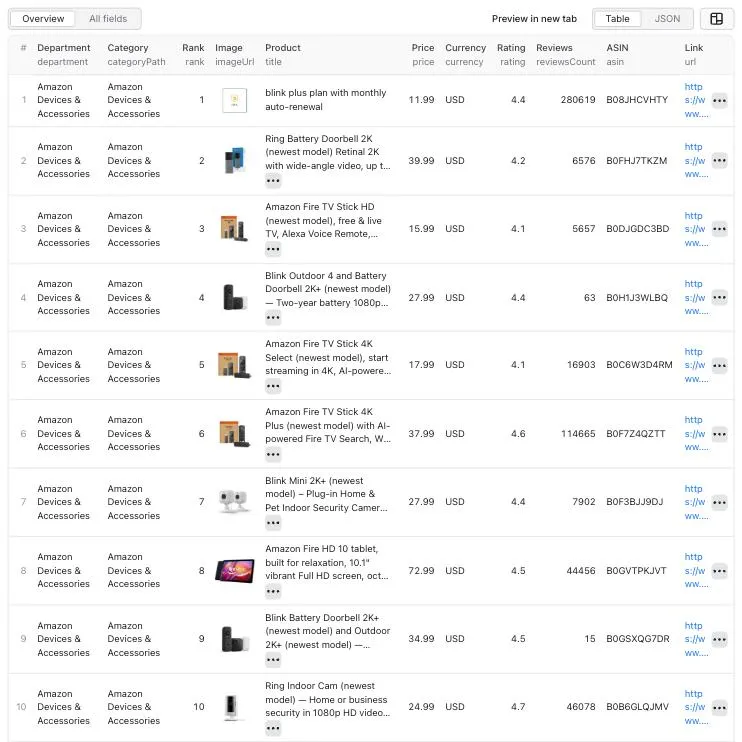
Task: Open row menu for ASIN B0DJGDC3BD
Action: pyautogui.click(x=719, y=229)
